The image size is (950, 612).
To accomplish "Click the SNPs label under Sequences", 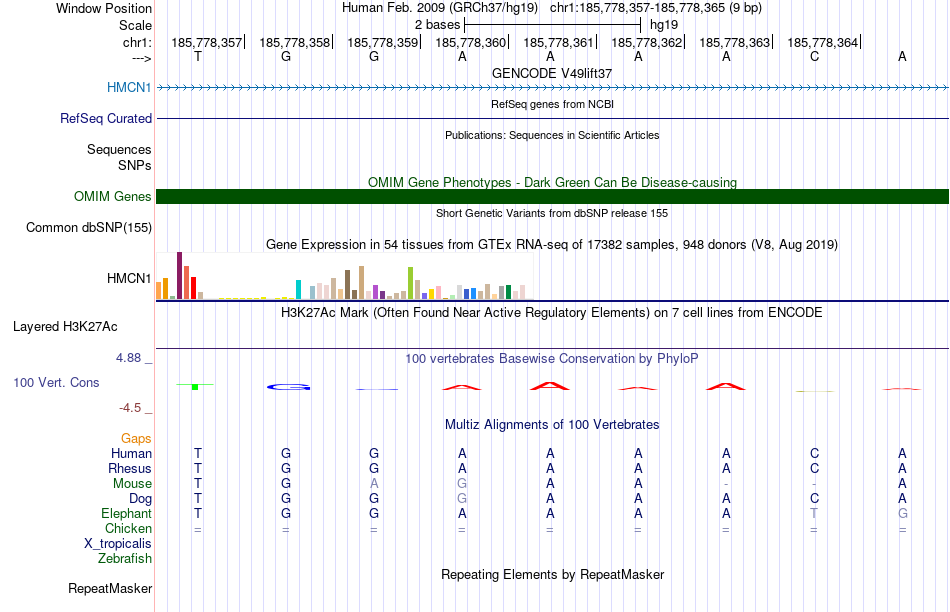I will tap(135, 165).
